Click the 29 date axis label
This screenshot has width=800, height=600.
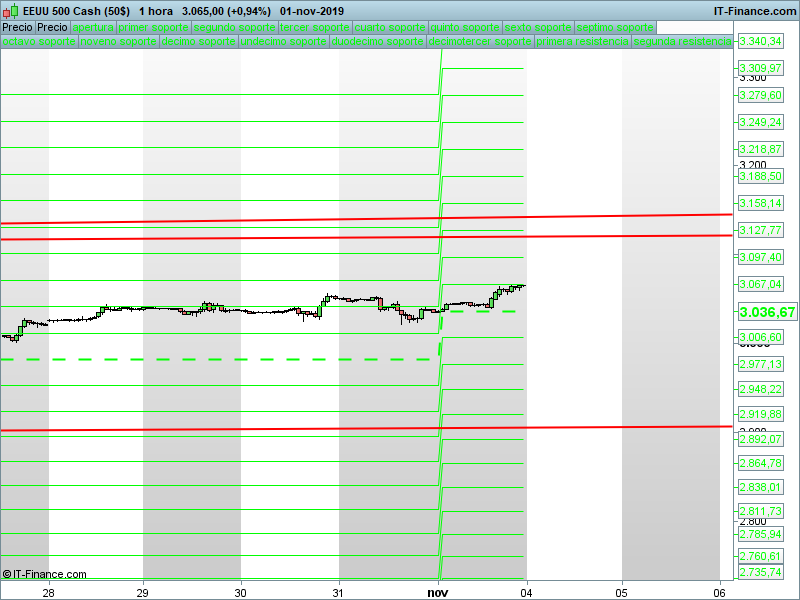(142, 593)
